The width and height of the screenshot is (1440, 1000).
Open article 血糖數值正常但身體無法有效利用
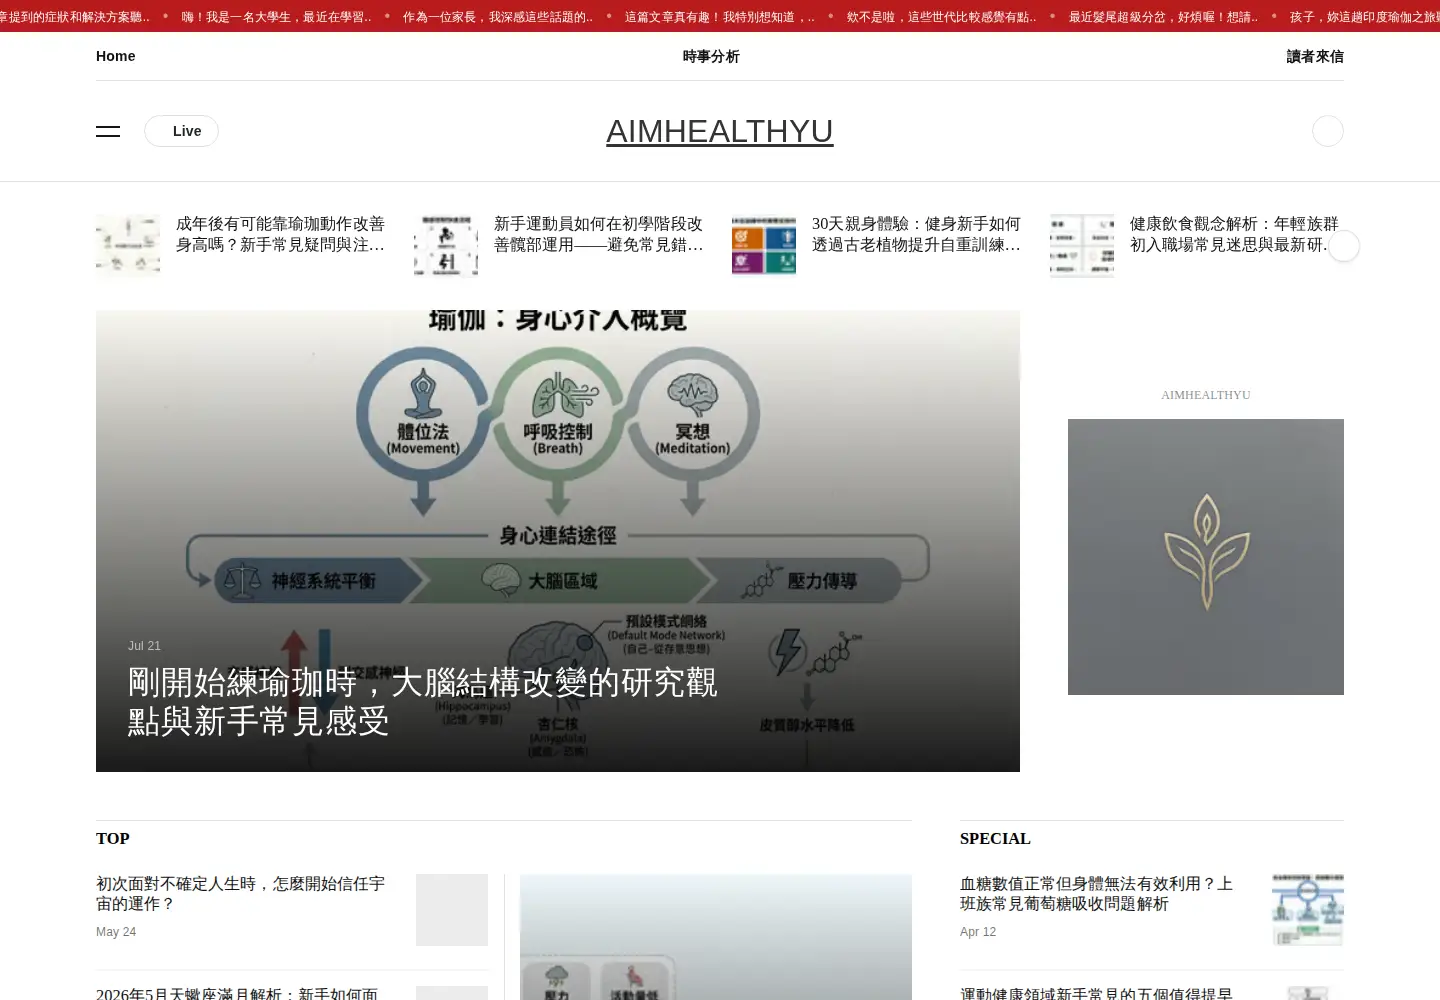(1096, 893)
